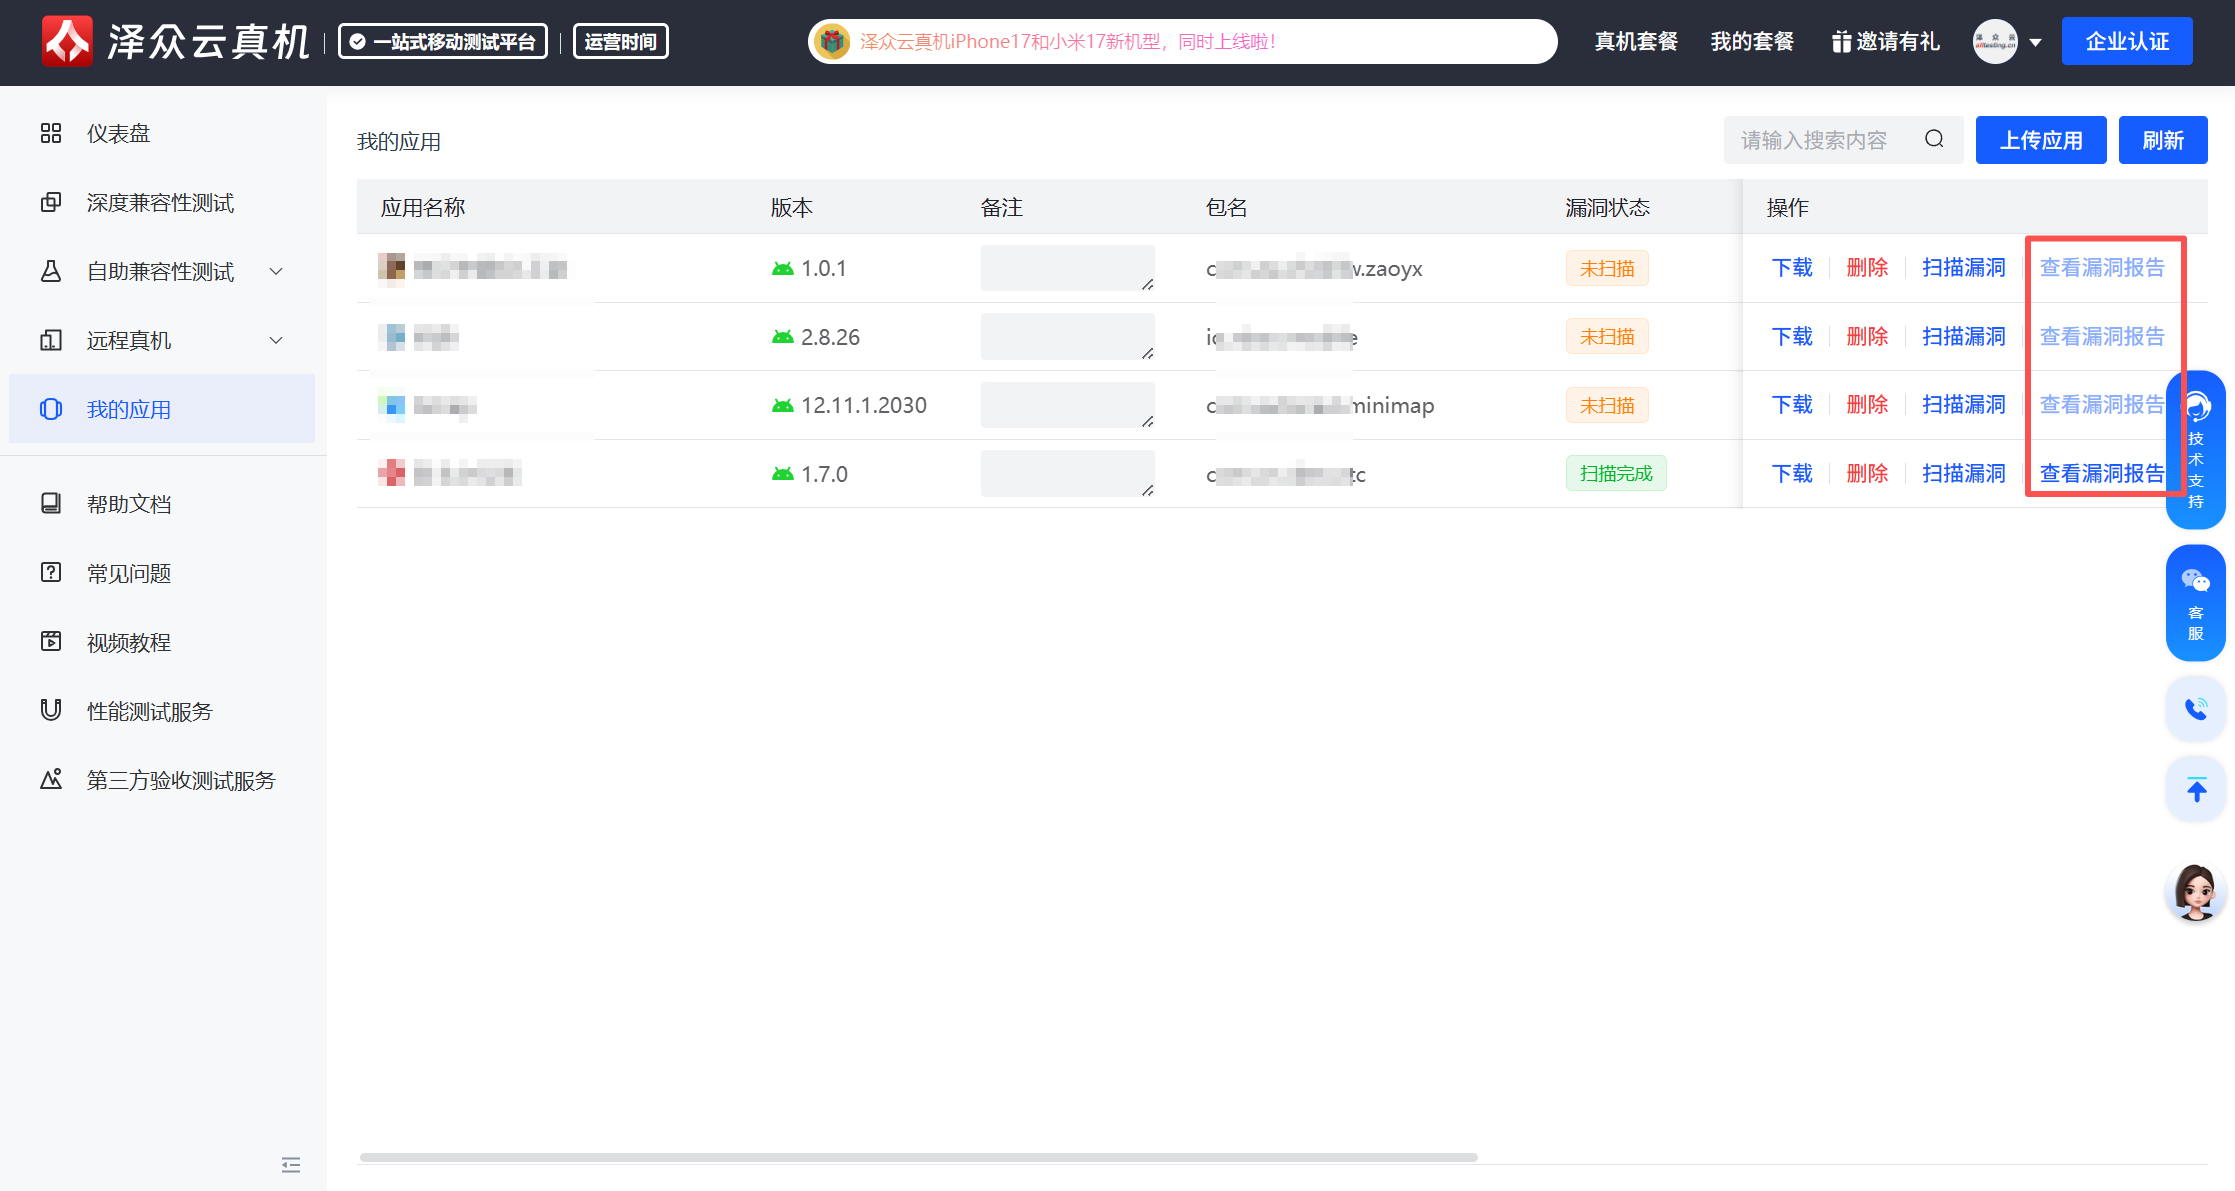Click the 上传应用 button
The image size is (2235, 1191).
(x=2040, y=140)
